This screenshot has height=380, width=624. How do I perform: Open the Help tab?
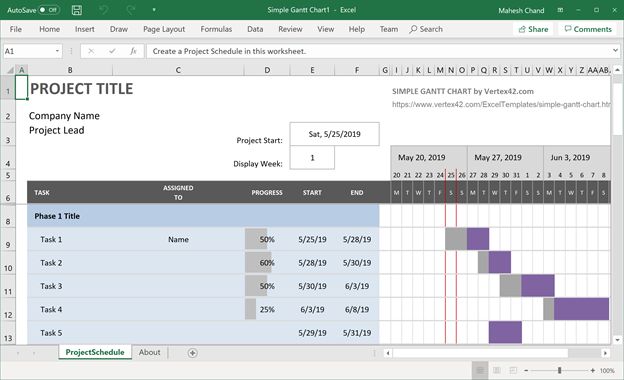pos(357,29)
